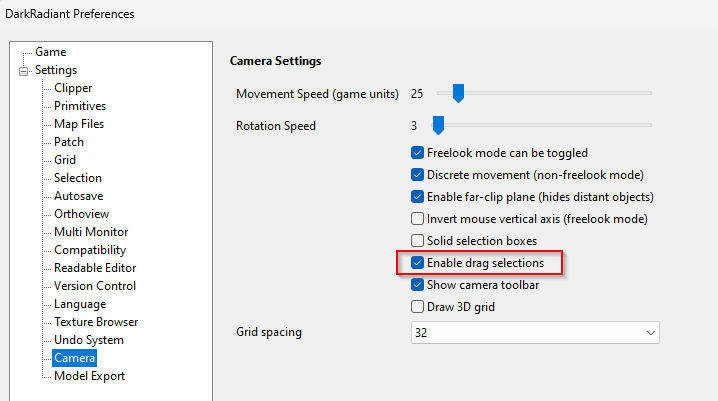
Task: Toggle Invert mouse vertical axis
Action: pyautogui.click(x=418, y=219)
